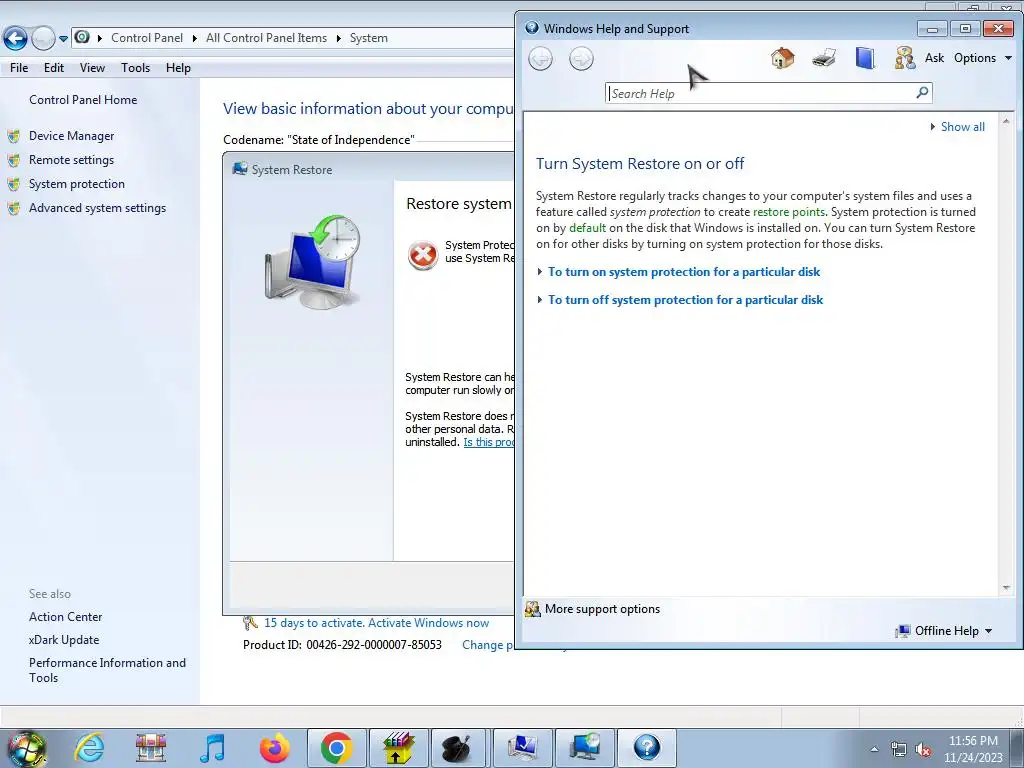Open the File menu in Control Panel
The image size is (1024, 768).
coord(19,68)
